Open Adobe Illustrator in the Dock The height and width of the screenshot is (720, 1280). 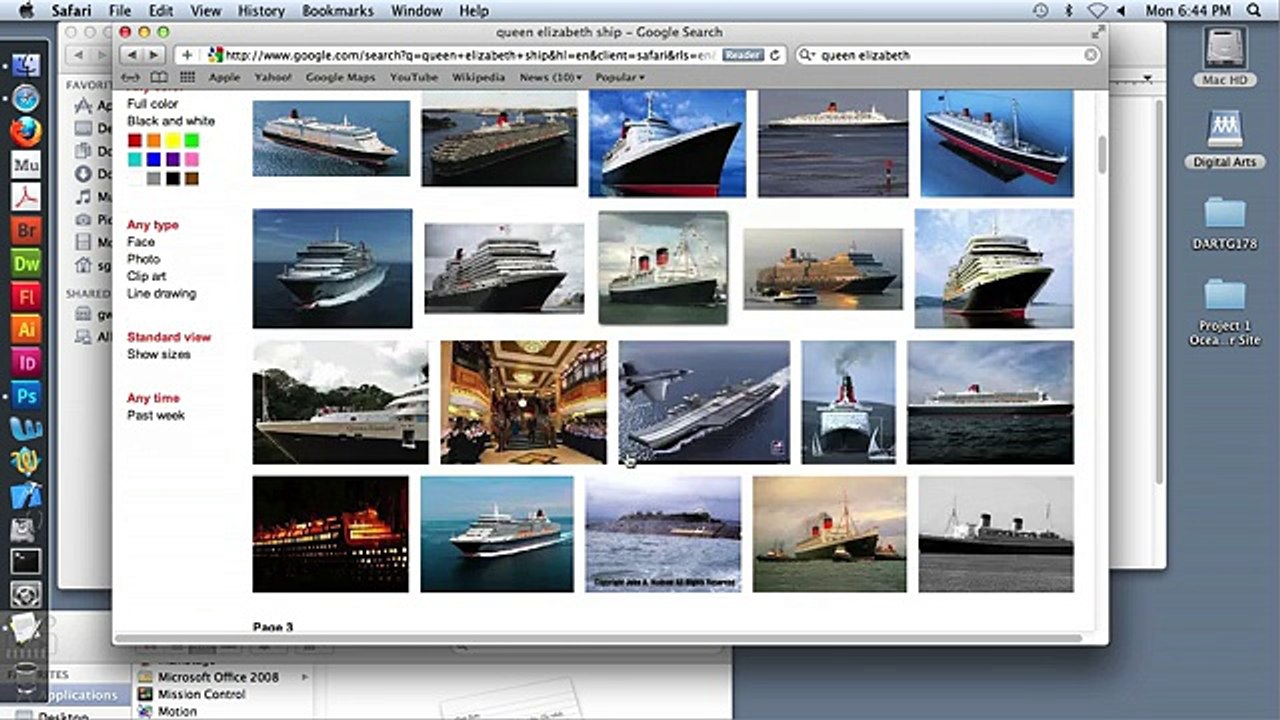[26, 329]
